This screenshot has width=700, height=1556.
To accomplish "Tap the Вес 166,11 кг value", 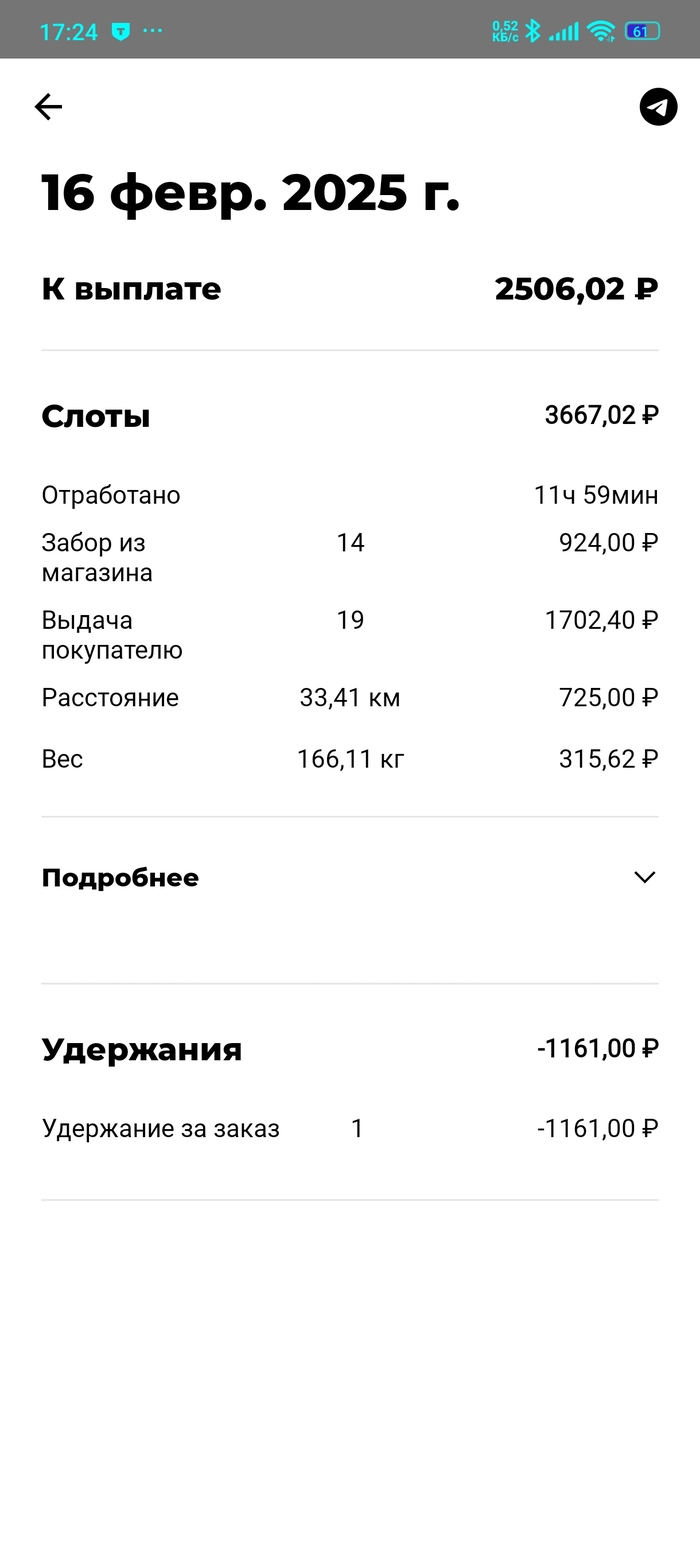I will click(x=350, y=759).
